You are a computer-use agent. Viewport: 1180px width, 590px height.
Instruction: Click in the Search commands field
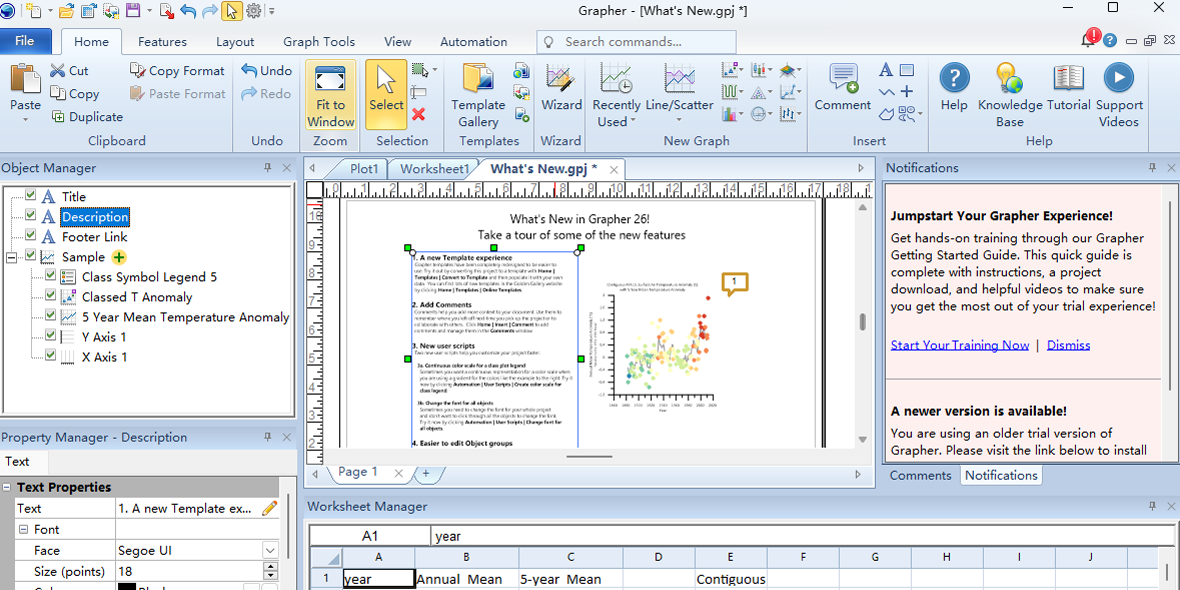click(637, 42)
